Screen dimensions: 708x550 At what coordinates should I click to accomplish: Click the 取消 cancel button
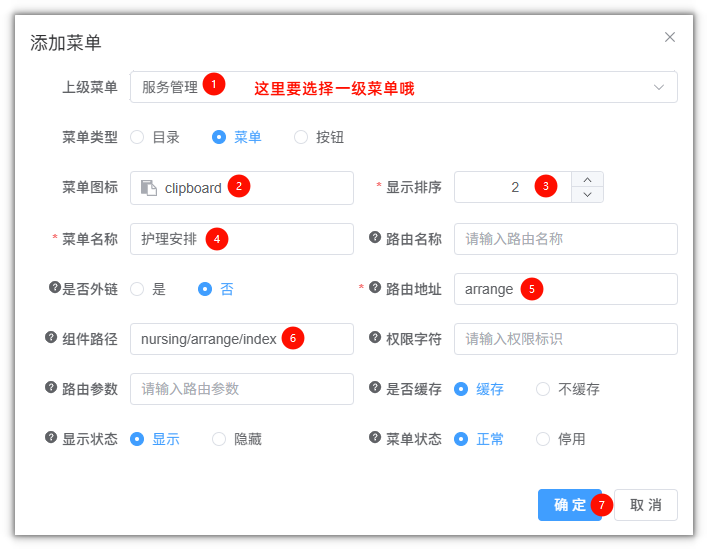(x=646, y=505)
